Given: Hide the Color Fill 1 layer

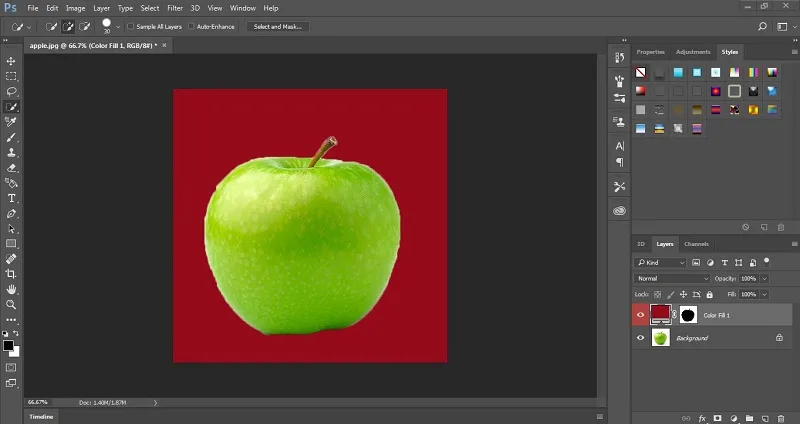Looking at the screenshot, I should pyautogui.click(x=640, y=315).
